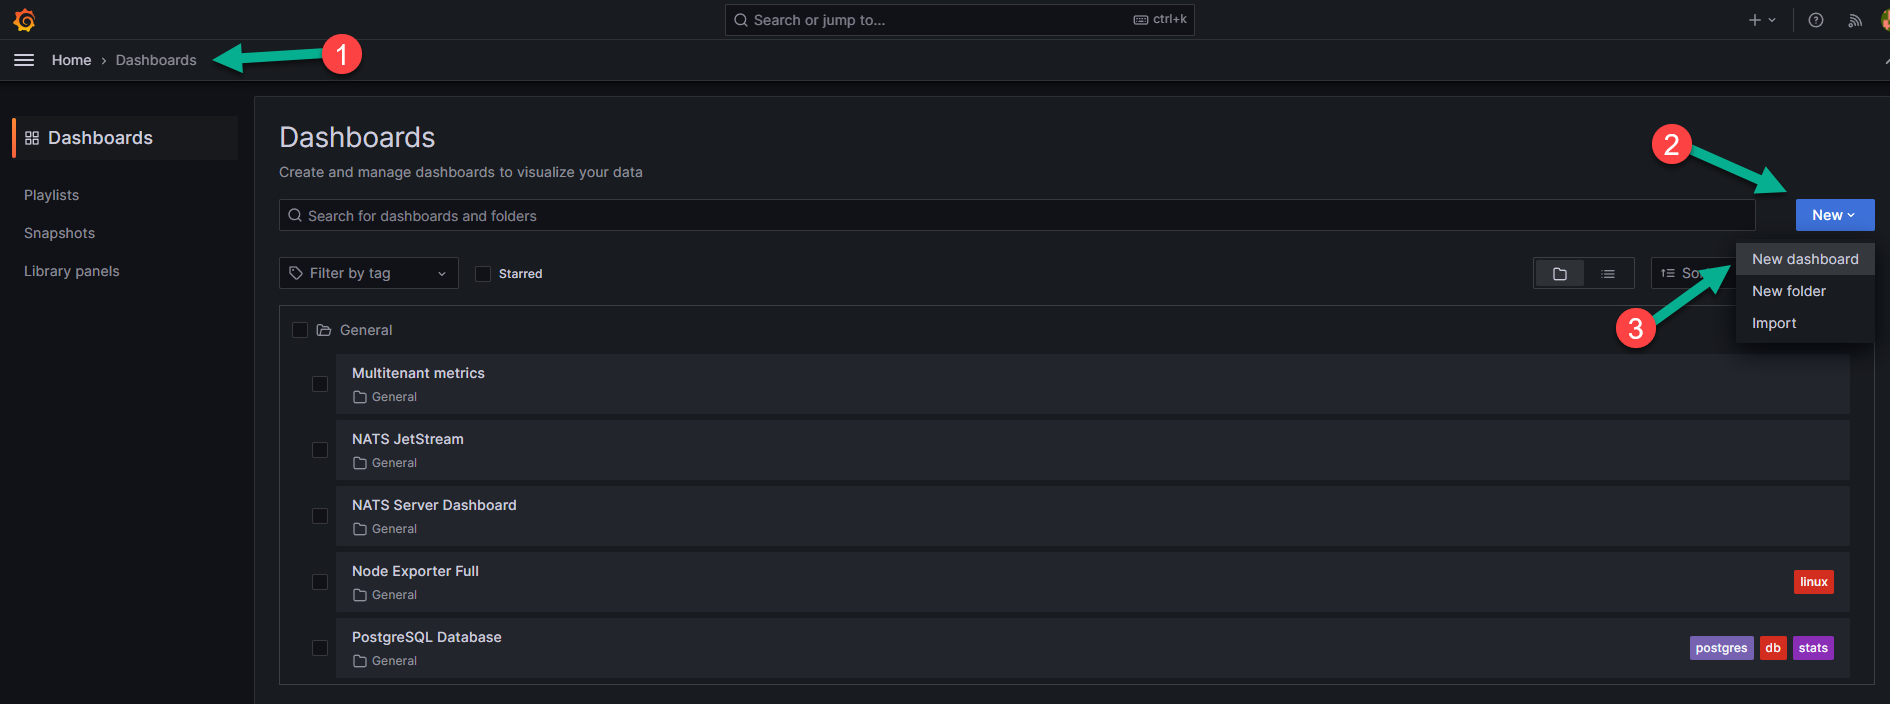Viewport: 1890px width, 704px height.
Task: Open NATS JetStream dashboard
Action: 408,439
